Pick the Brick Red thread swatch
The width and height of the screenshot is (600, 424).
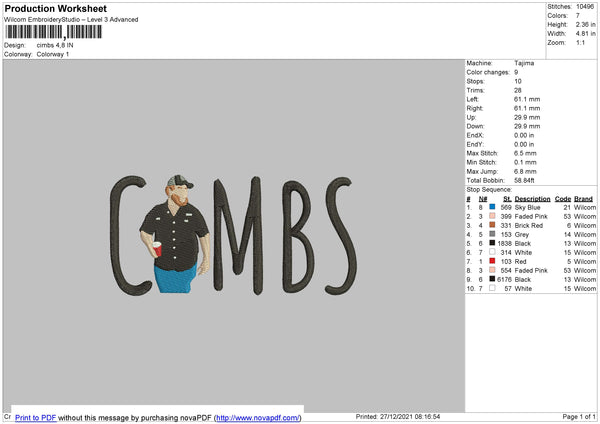(492, 225)
